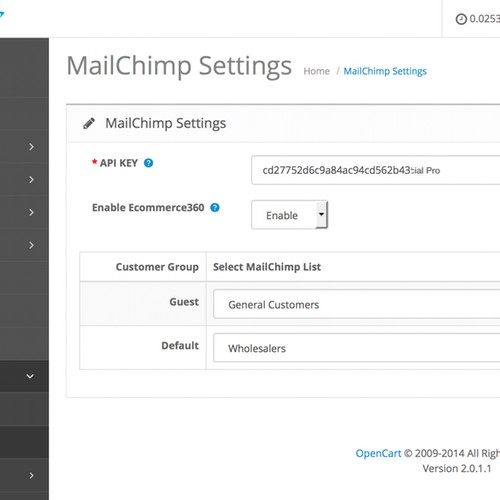Click the Select MailChimp List column header
500x500 pixels.
pos(267,267)
